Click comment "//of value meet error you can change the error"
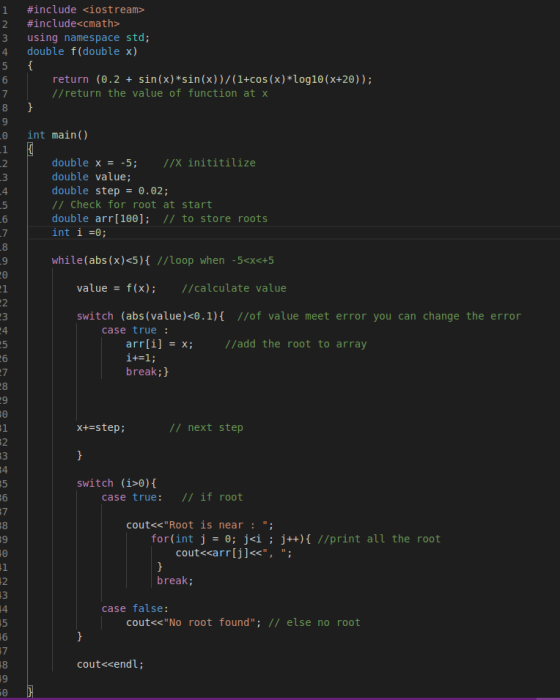 pyautogui.click(x=379, y=316)
